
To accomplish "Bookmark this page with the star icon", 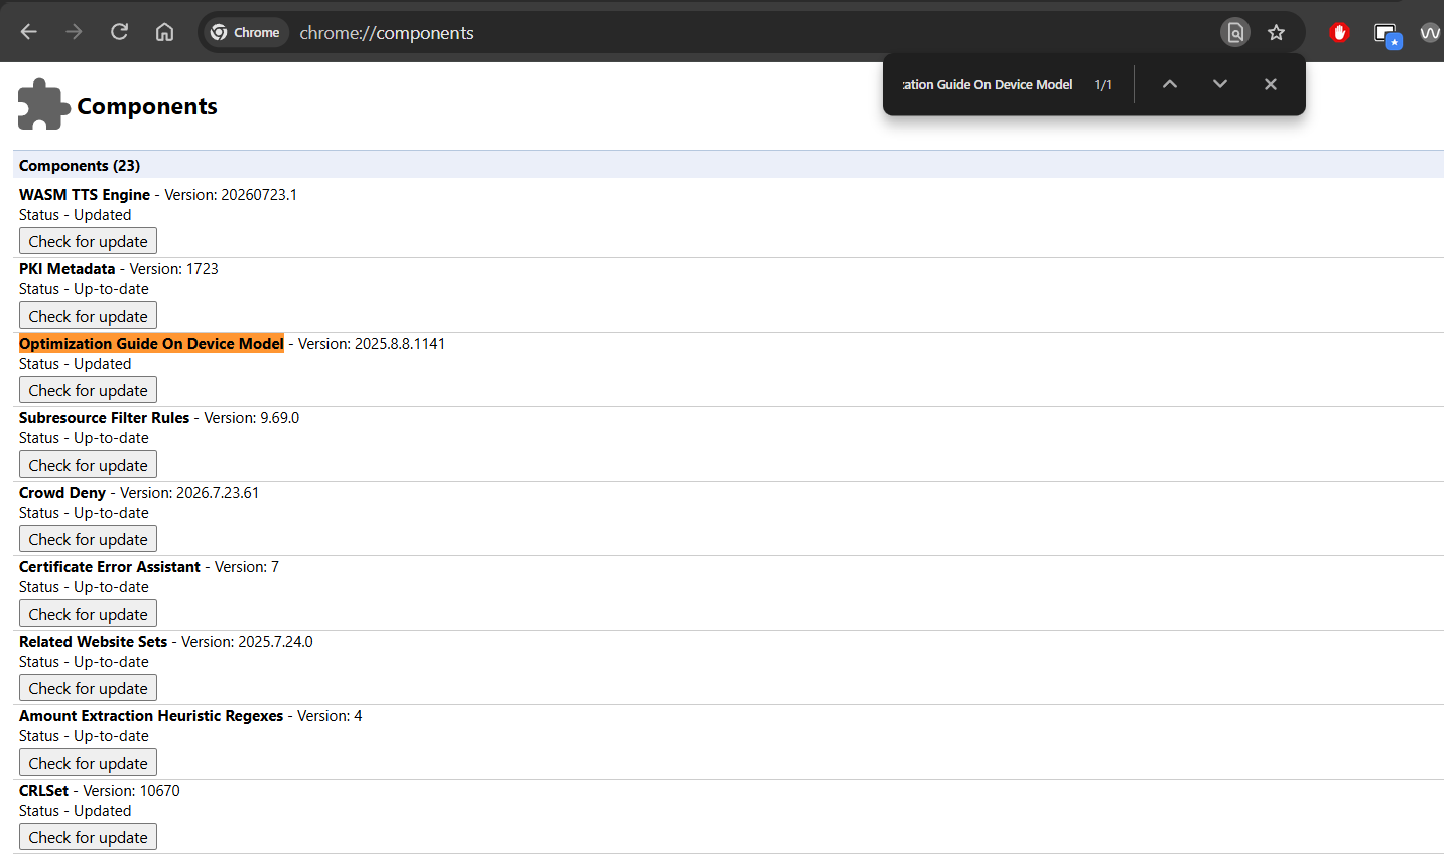I will pyautogui.click(x=1276, y=32).
